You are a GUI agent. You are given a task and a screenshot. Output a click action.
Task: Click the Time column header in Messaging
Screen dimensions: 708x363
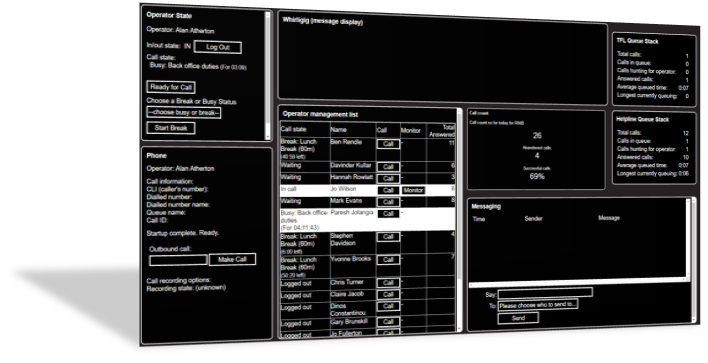[479, 219]
